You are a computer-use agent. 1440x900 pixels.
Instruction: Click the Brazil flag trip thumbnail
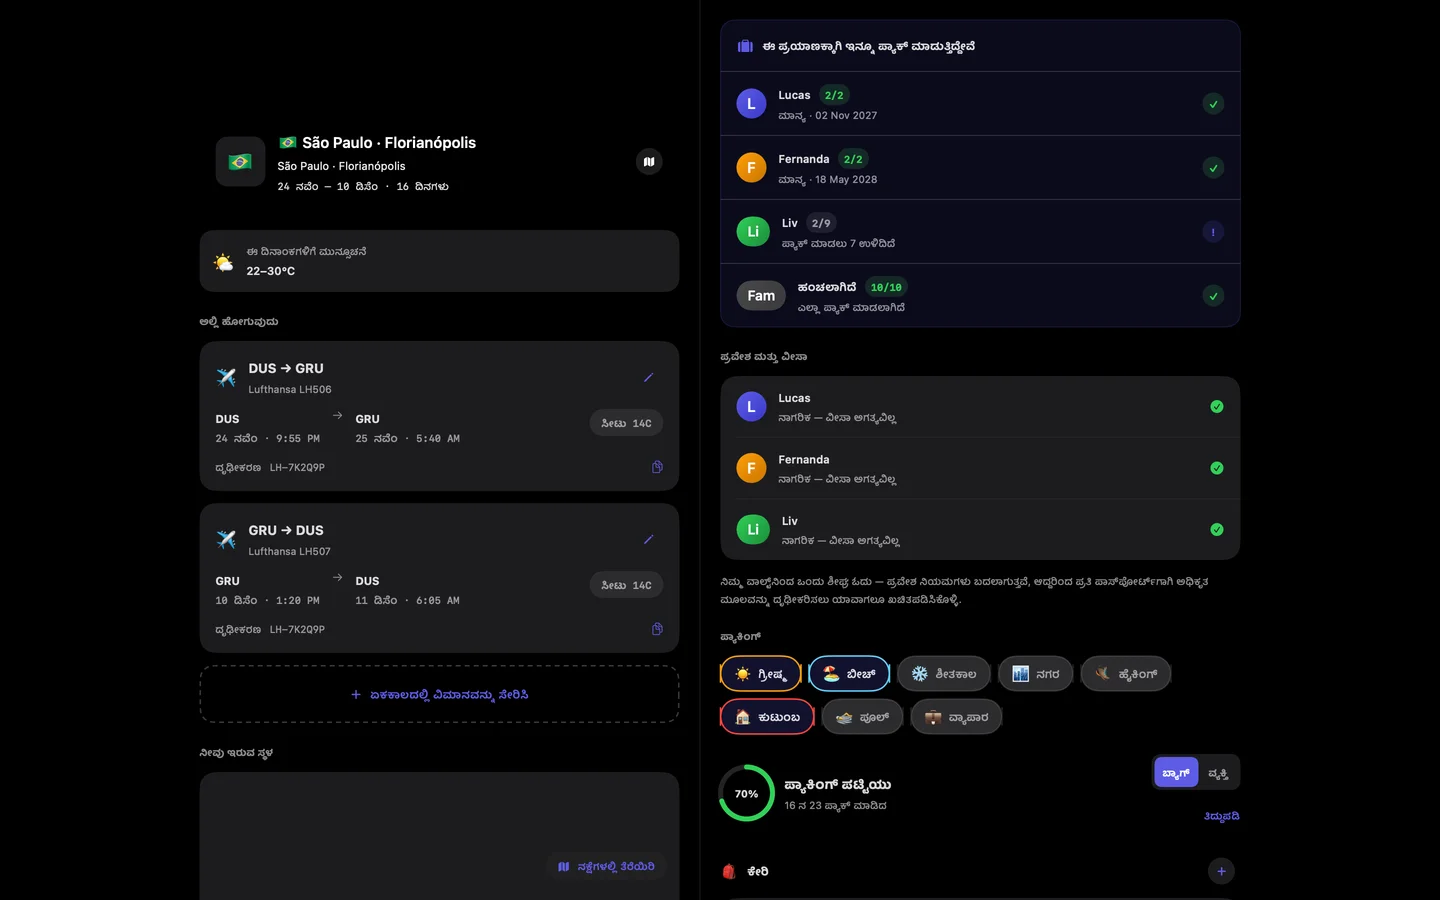click(x=241, y=162)
